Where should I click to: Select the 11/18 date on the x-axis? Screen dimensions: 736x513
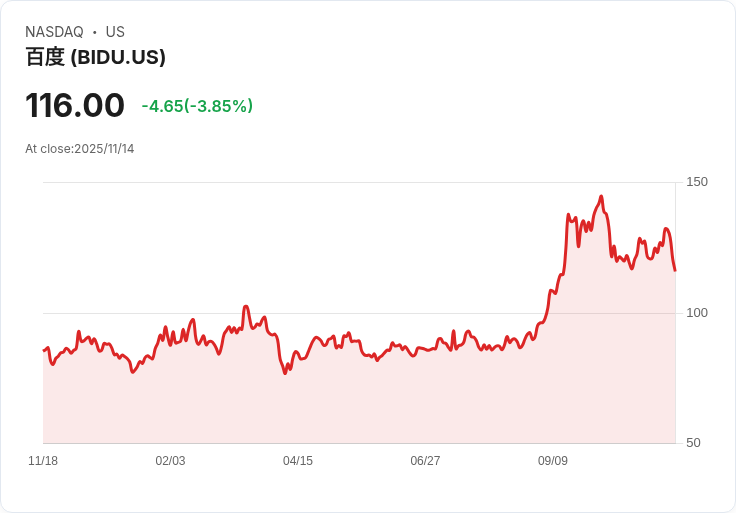click(43, 461)
